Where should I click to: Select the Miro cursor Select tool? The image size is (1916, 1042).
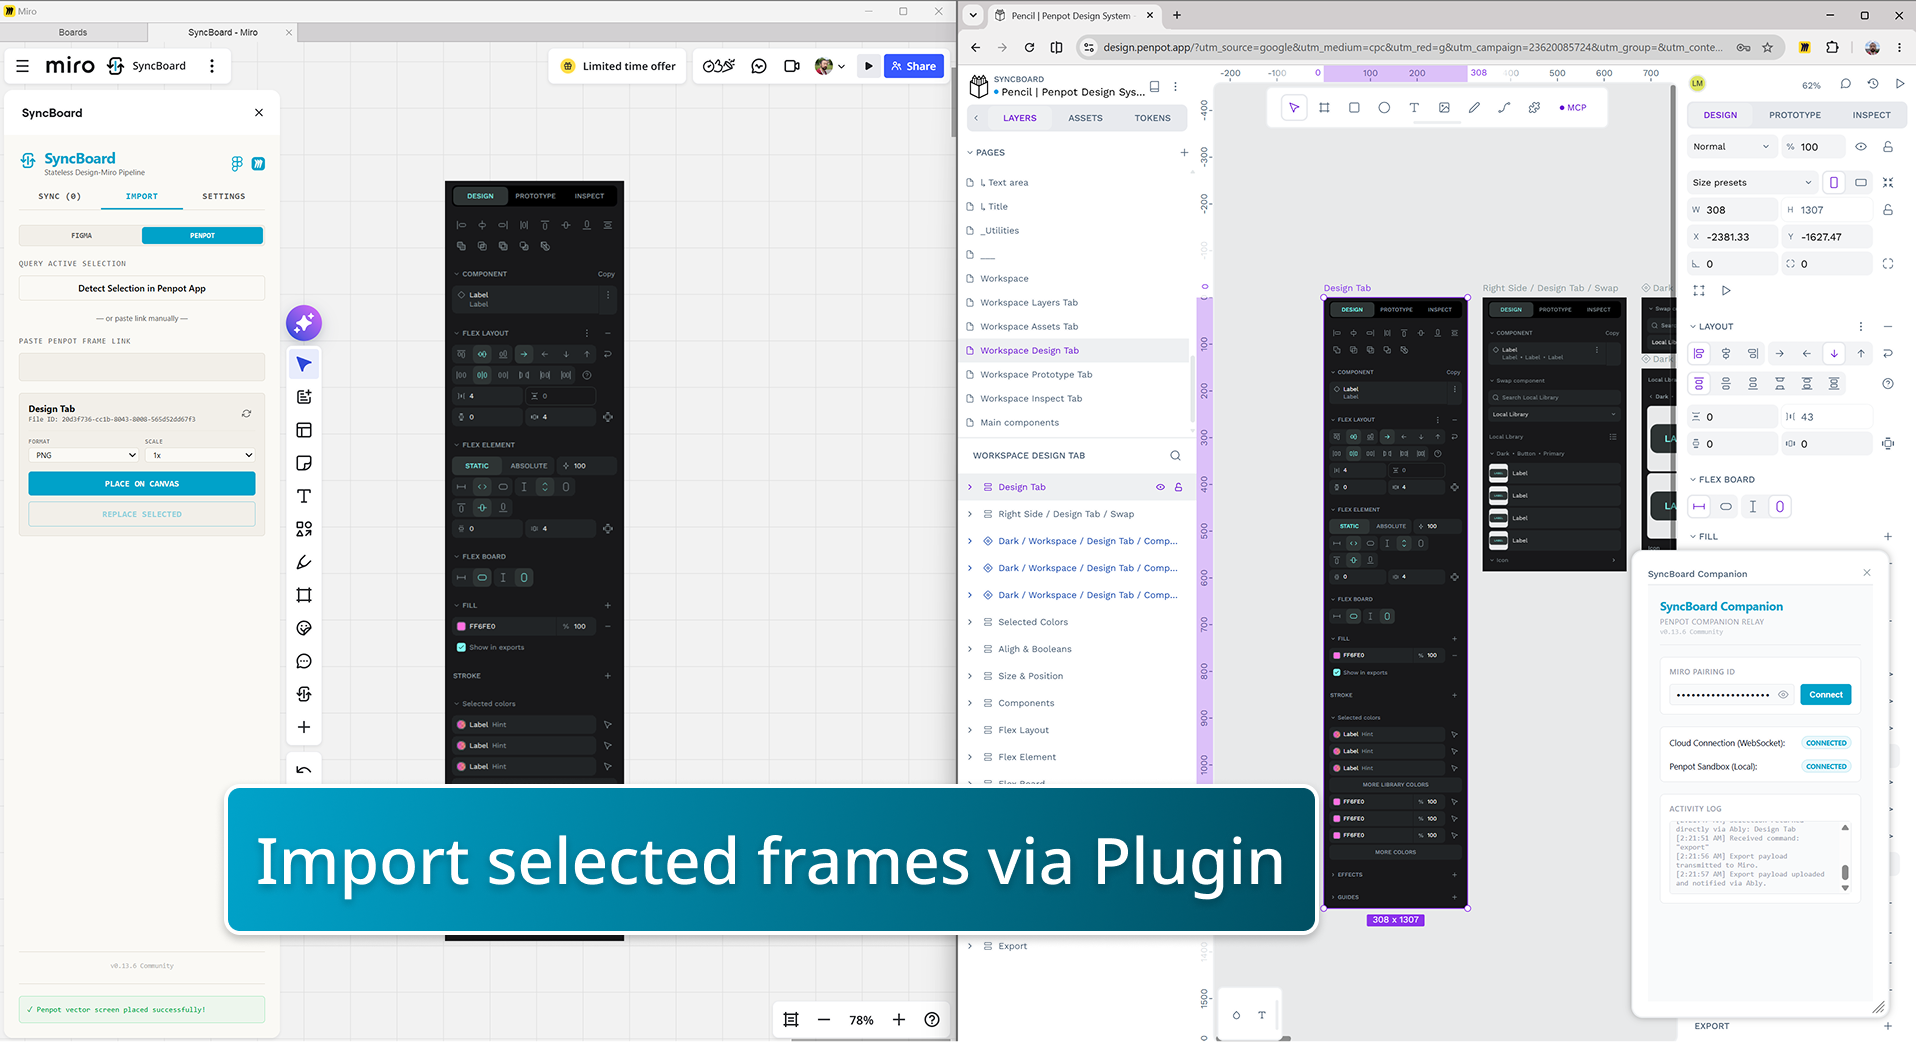304,364
